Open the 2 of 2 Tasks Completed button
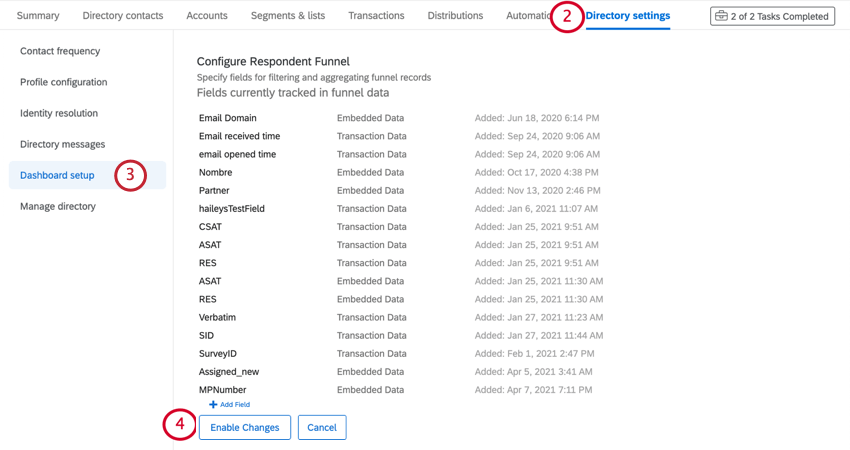This screenshot has height=450, width=850. [x=772, y=16]
